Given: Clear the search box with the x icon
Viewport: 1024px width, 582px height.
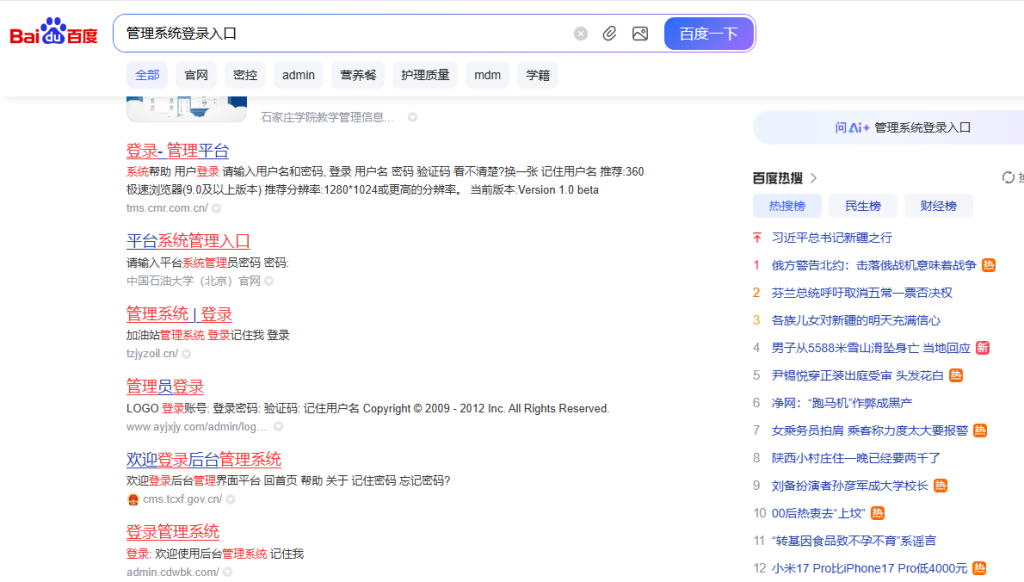Looking at the screenshot, I should tap(580, 33).
